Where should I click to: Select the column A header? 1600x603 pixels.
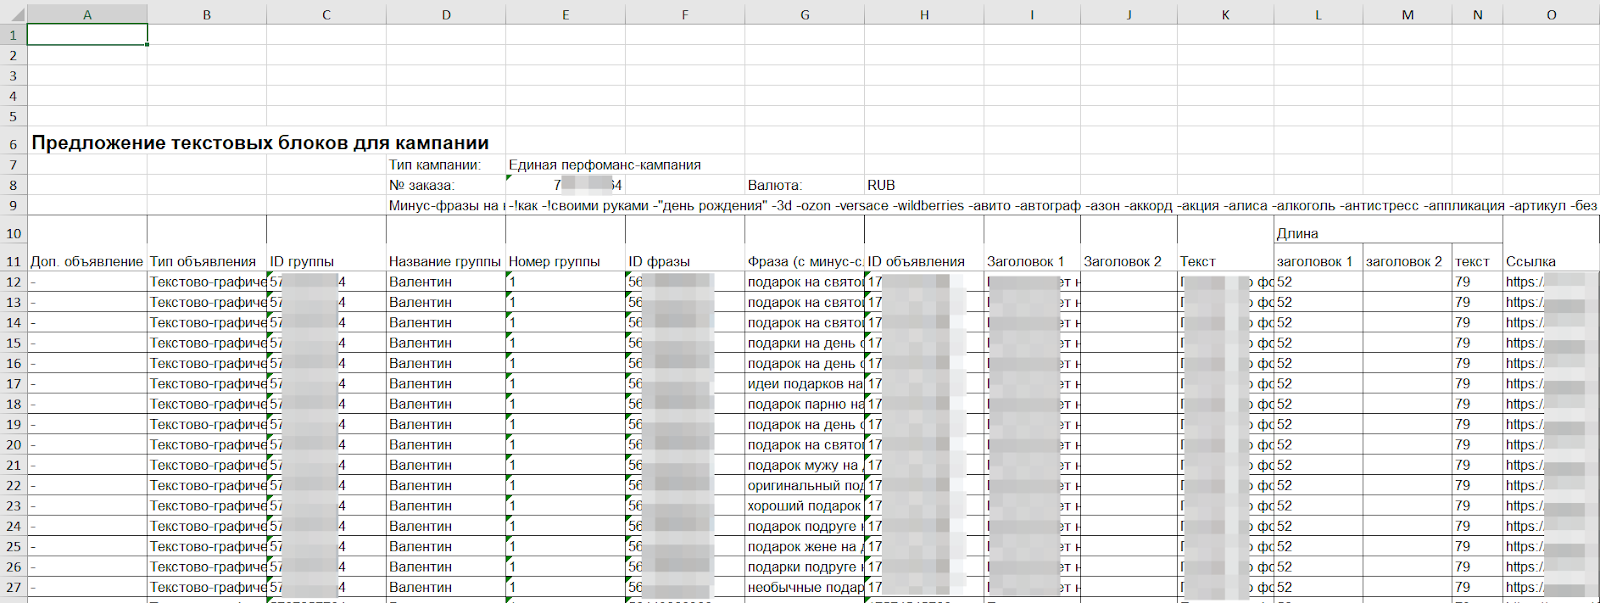87,14
